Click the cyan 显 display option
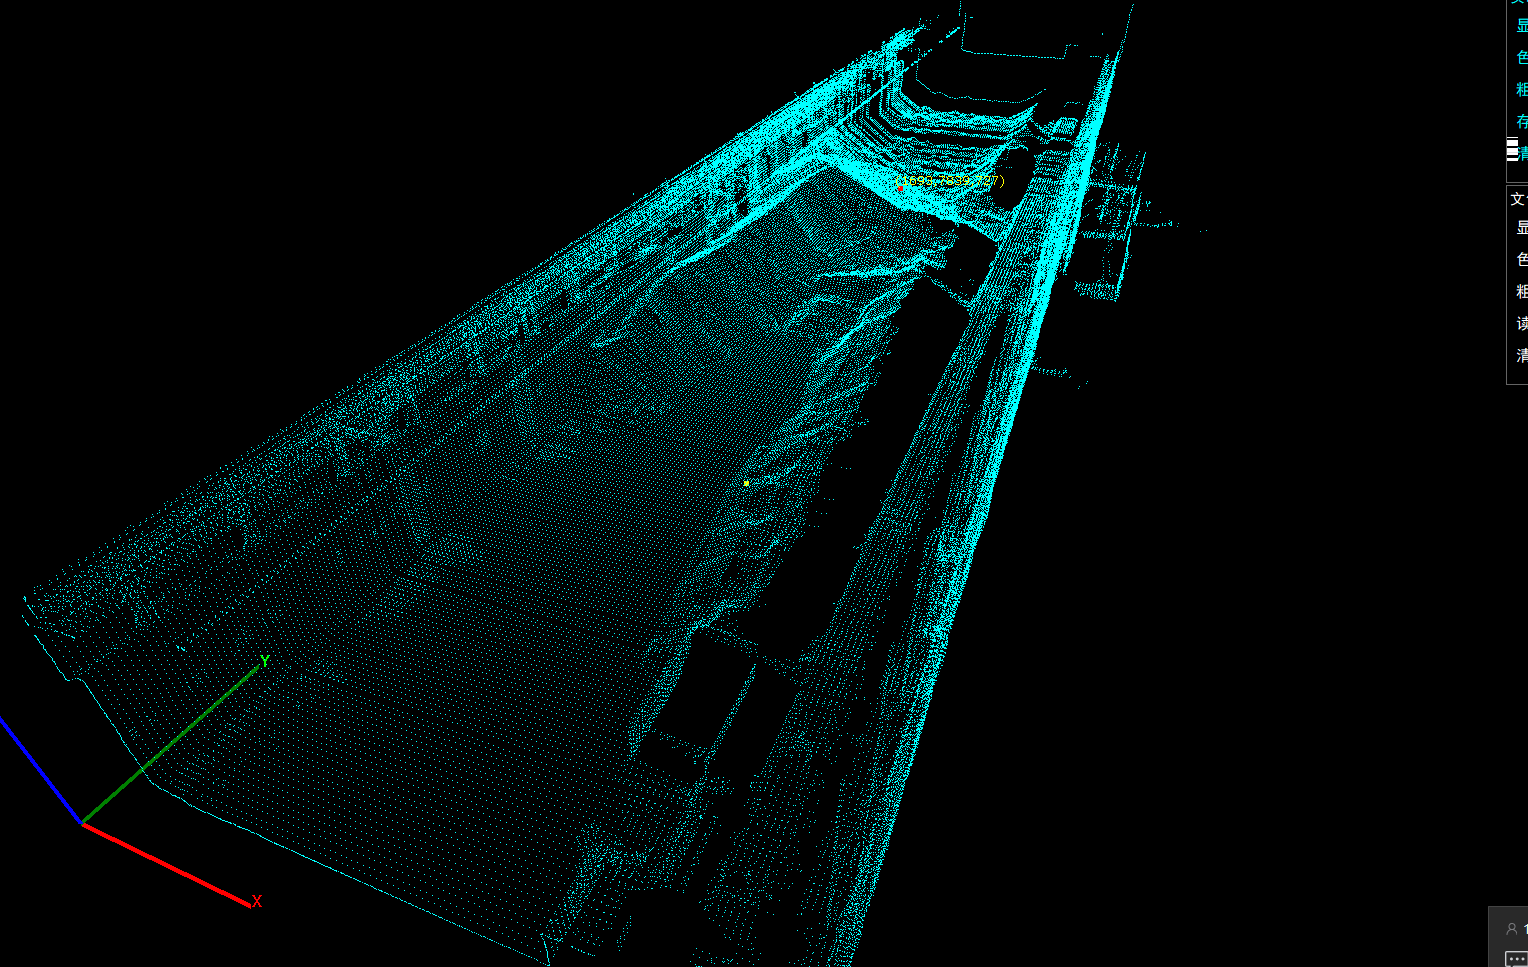The height and width of the screenshot is (967, 1528). pyautogui.click(x=1521, y=26)
